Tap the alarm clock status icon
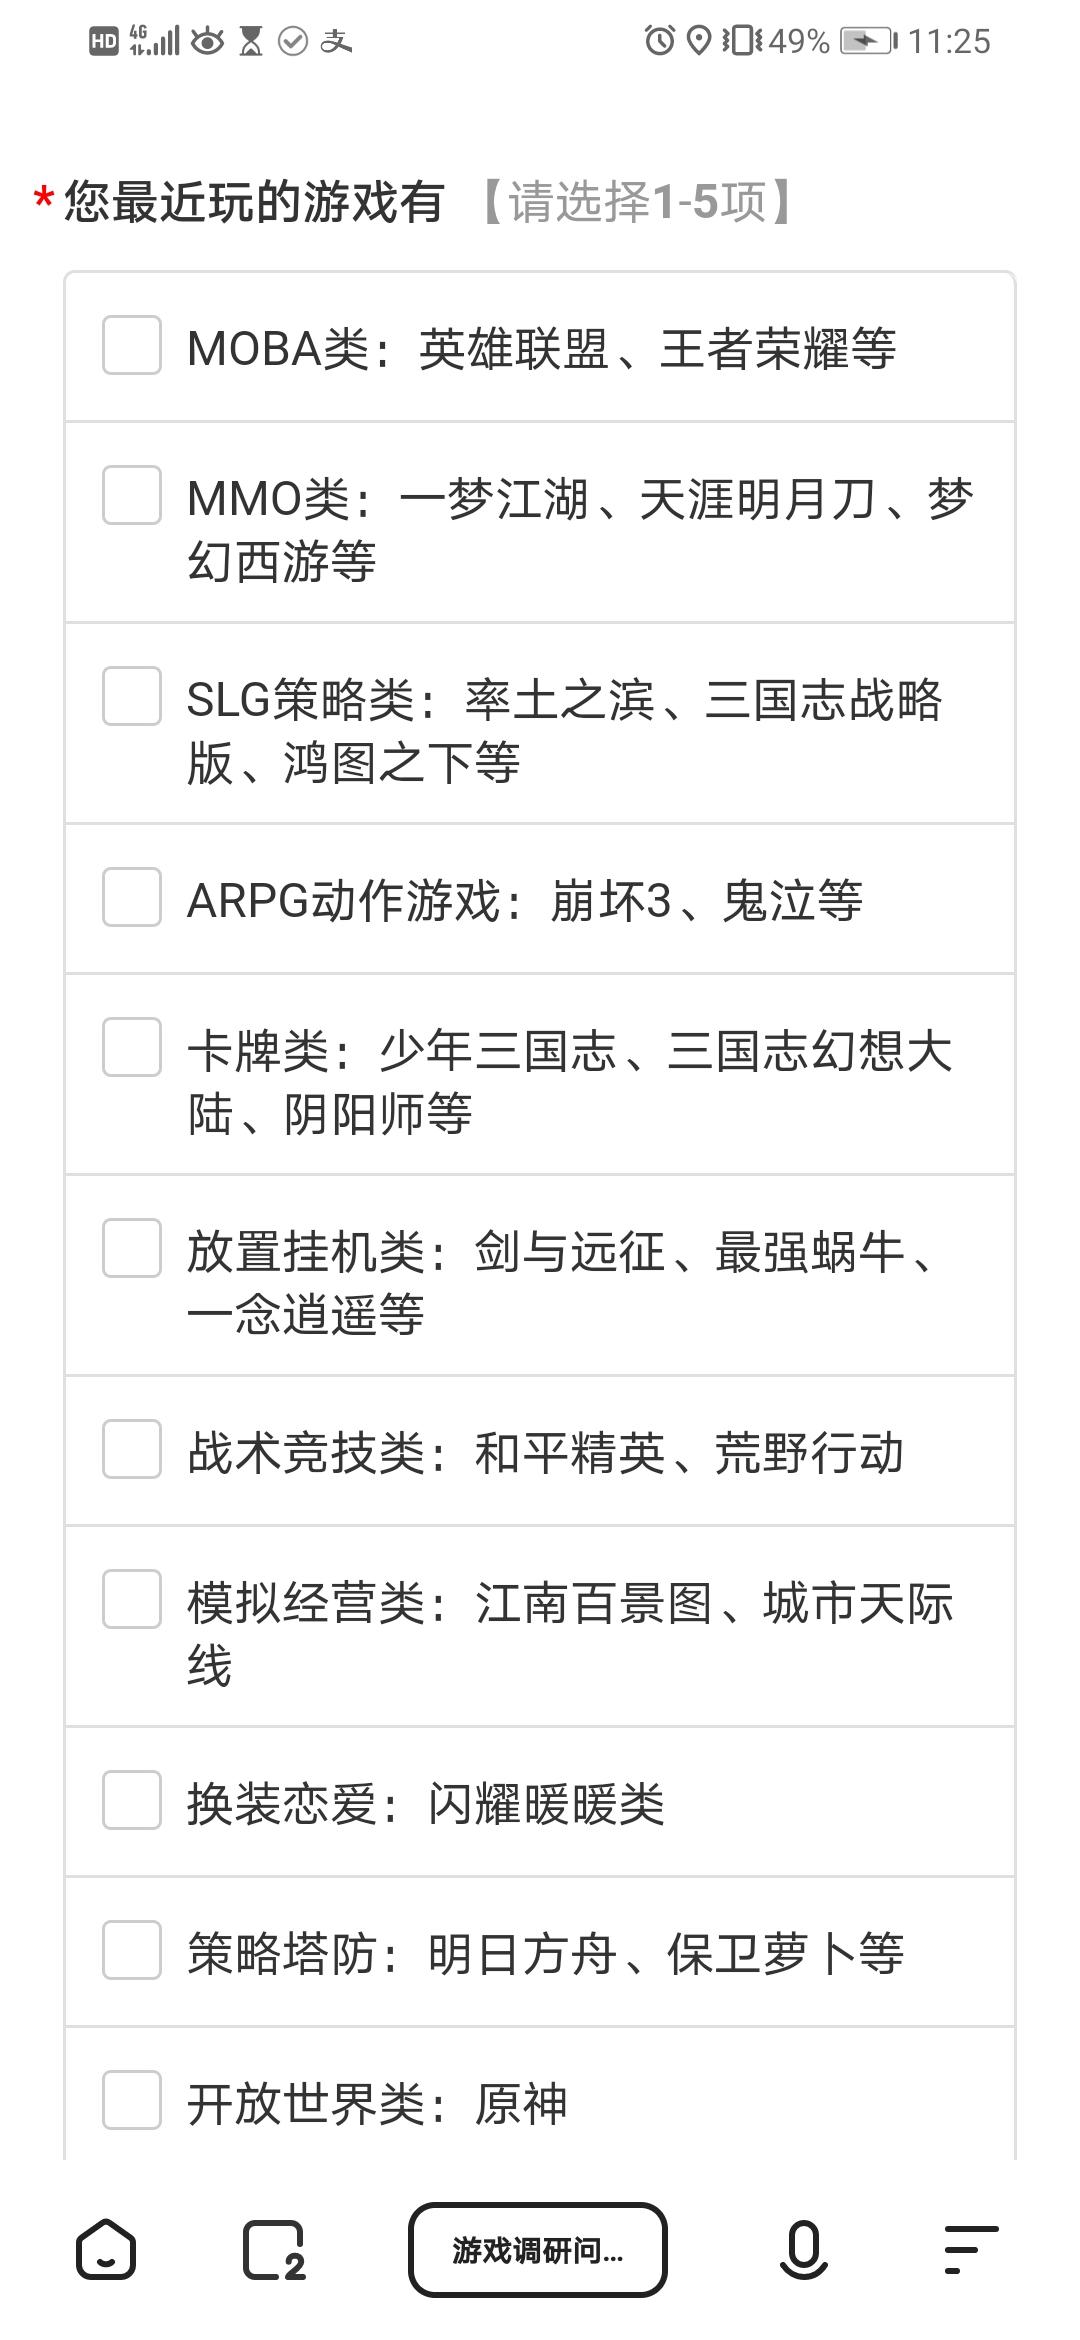Image resolution: width=1080 pixels, height=2340 pixels. click(x=659, y=41)
